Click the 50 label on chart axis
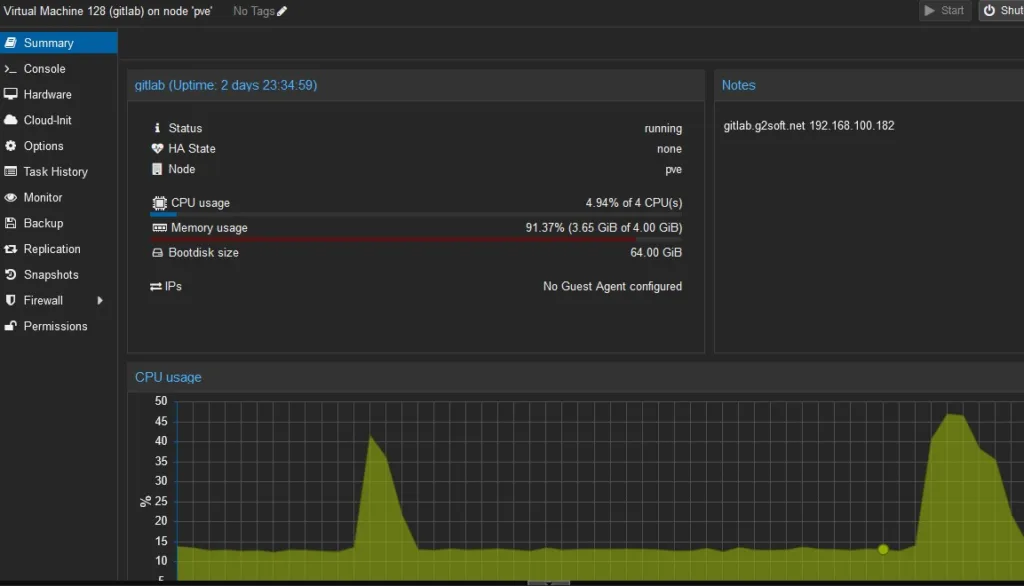This screenshot has height=586, width=1024. pos(161,400)
